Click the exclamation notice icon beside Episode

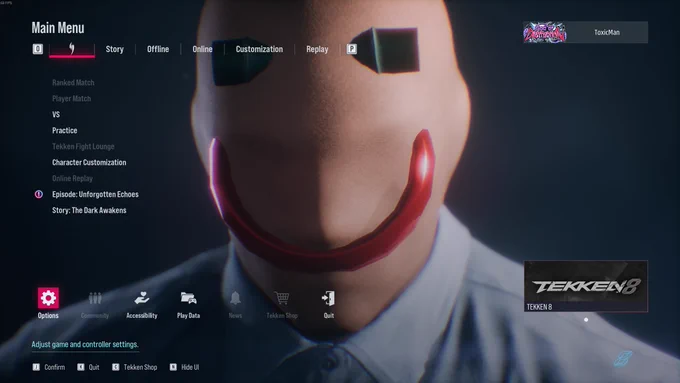click(x=39, y=194)
